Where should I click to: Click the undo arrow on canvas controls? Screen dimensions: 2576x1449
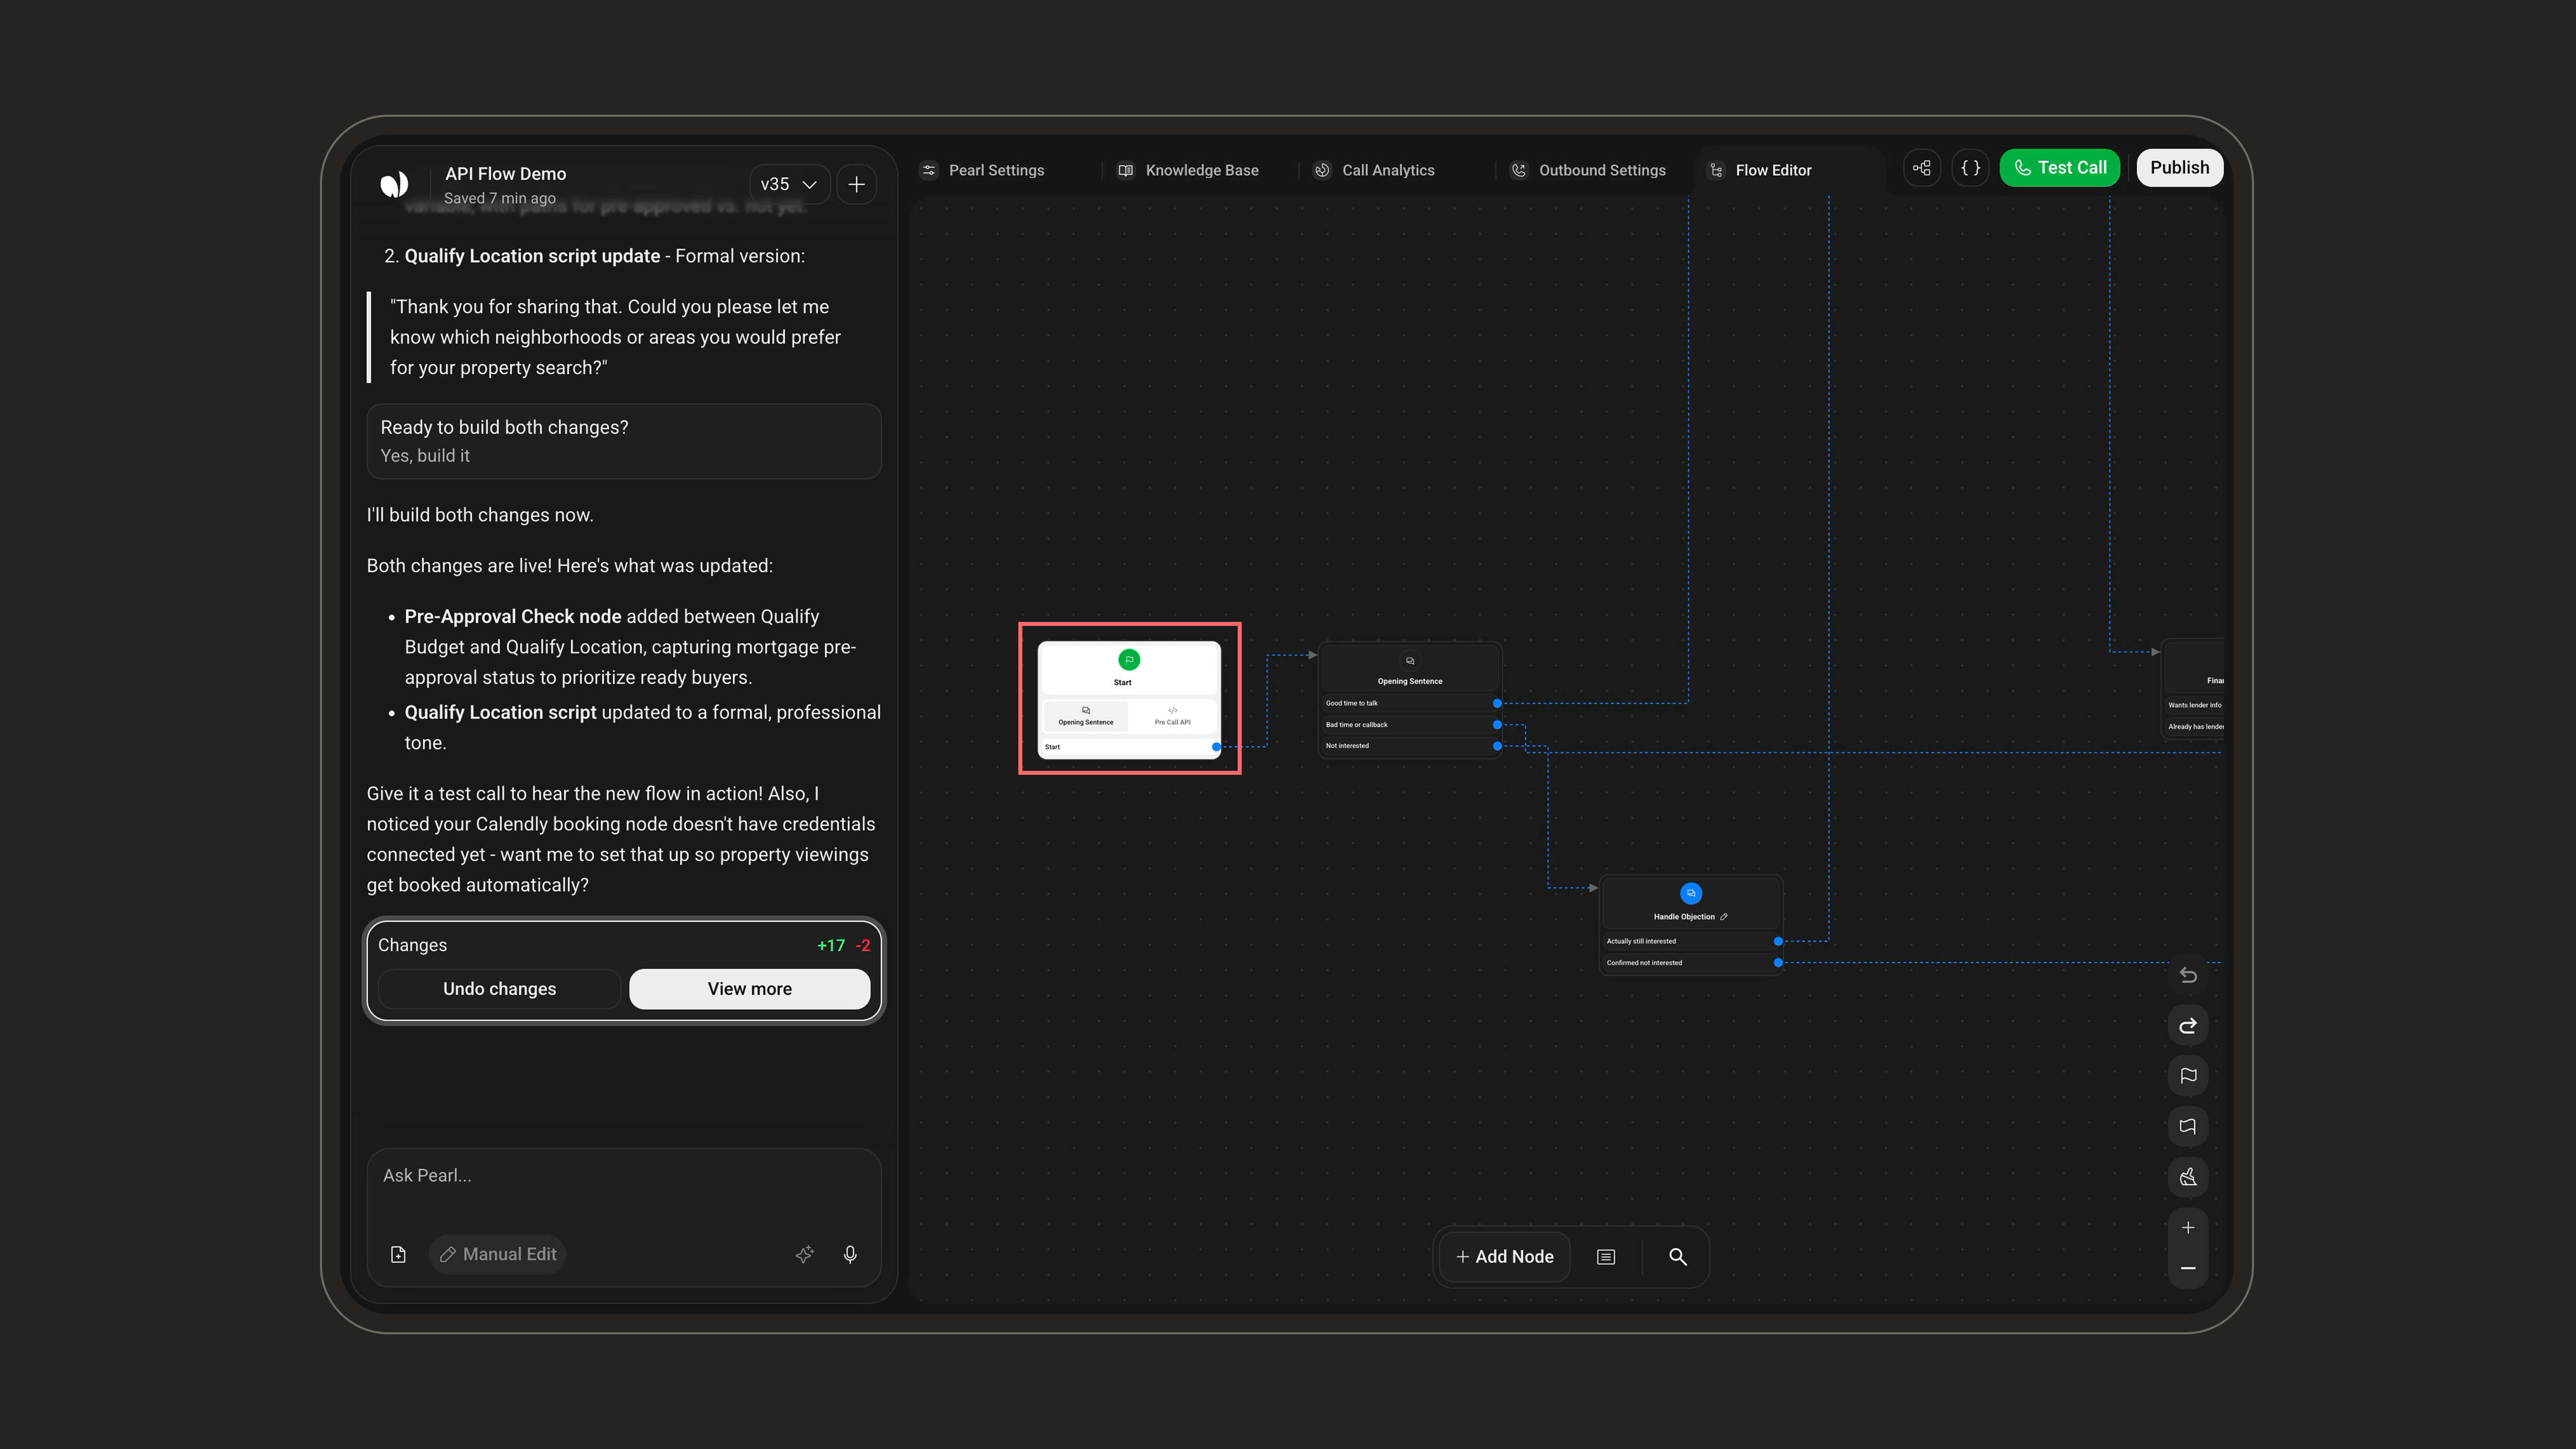pos(2188,975)
